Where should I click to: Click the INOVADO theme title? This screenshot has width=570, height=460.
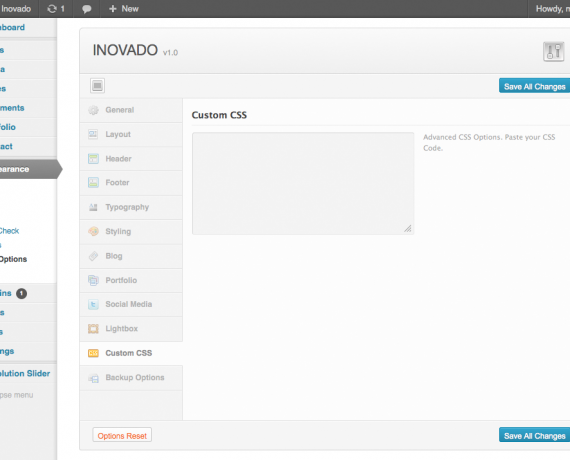(125, 50)
